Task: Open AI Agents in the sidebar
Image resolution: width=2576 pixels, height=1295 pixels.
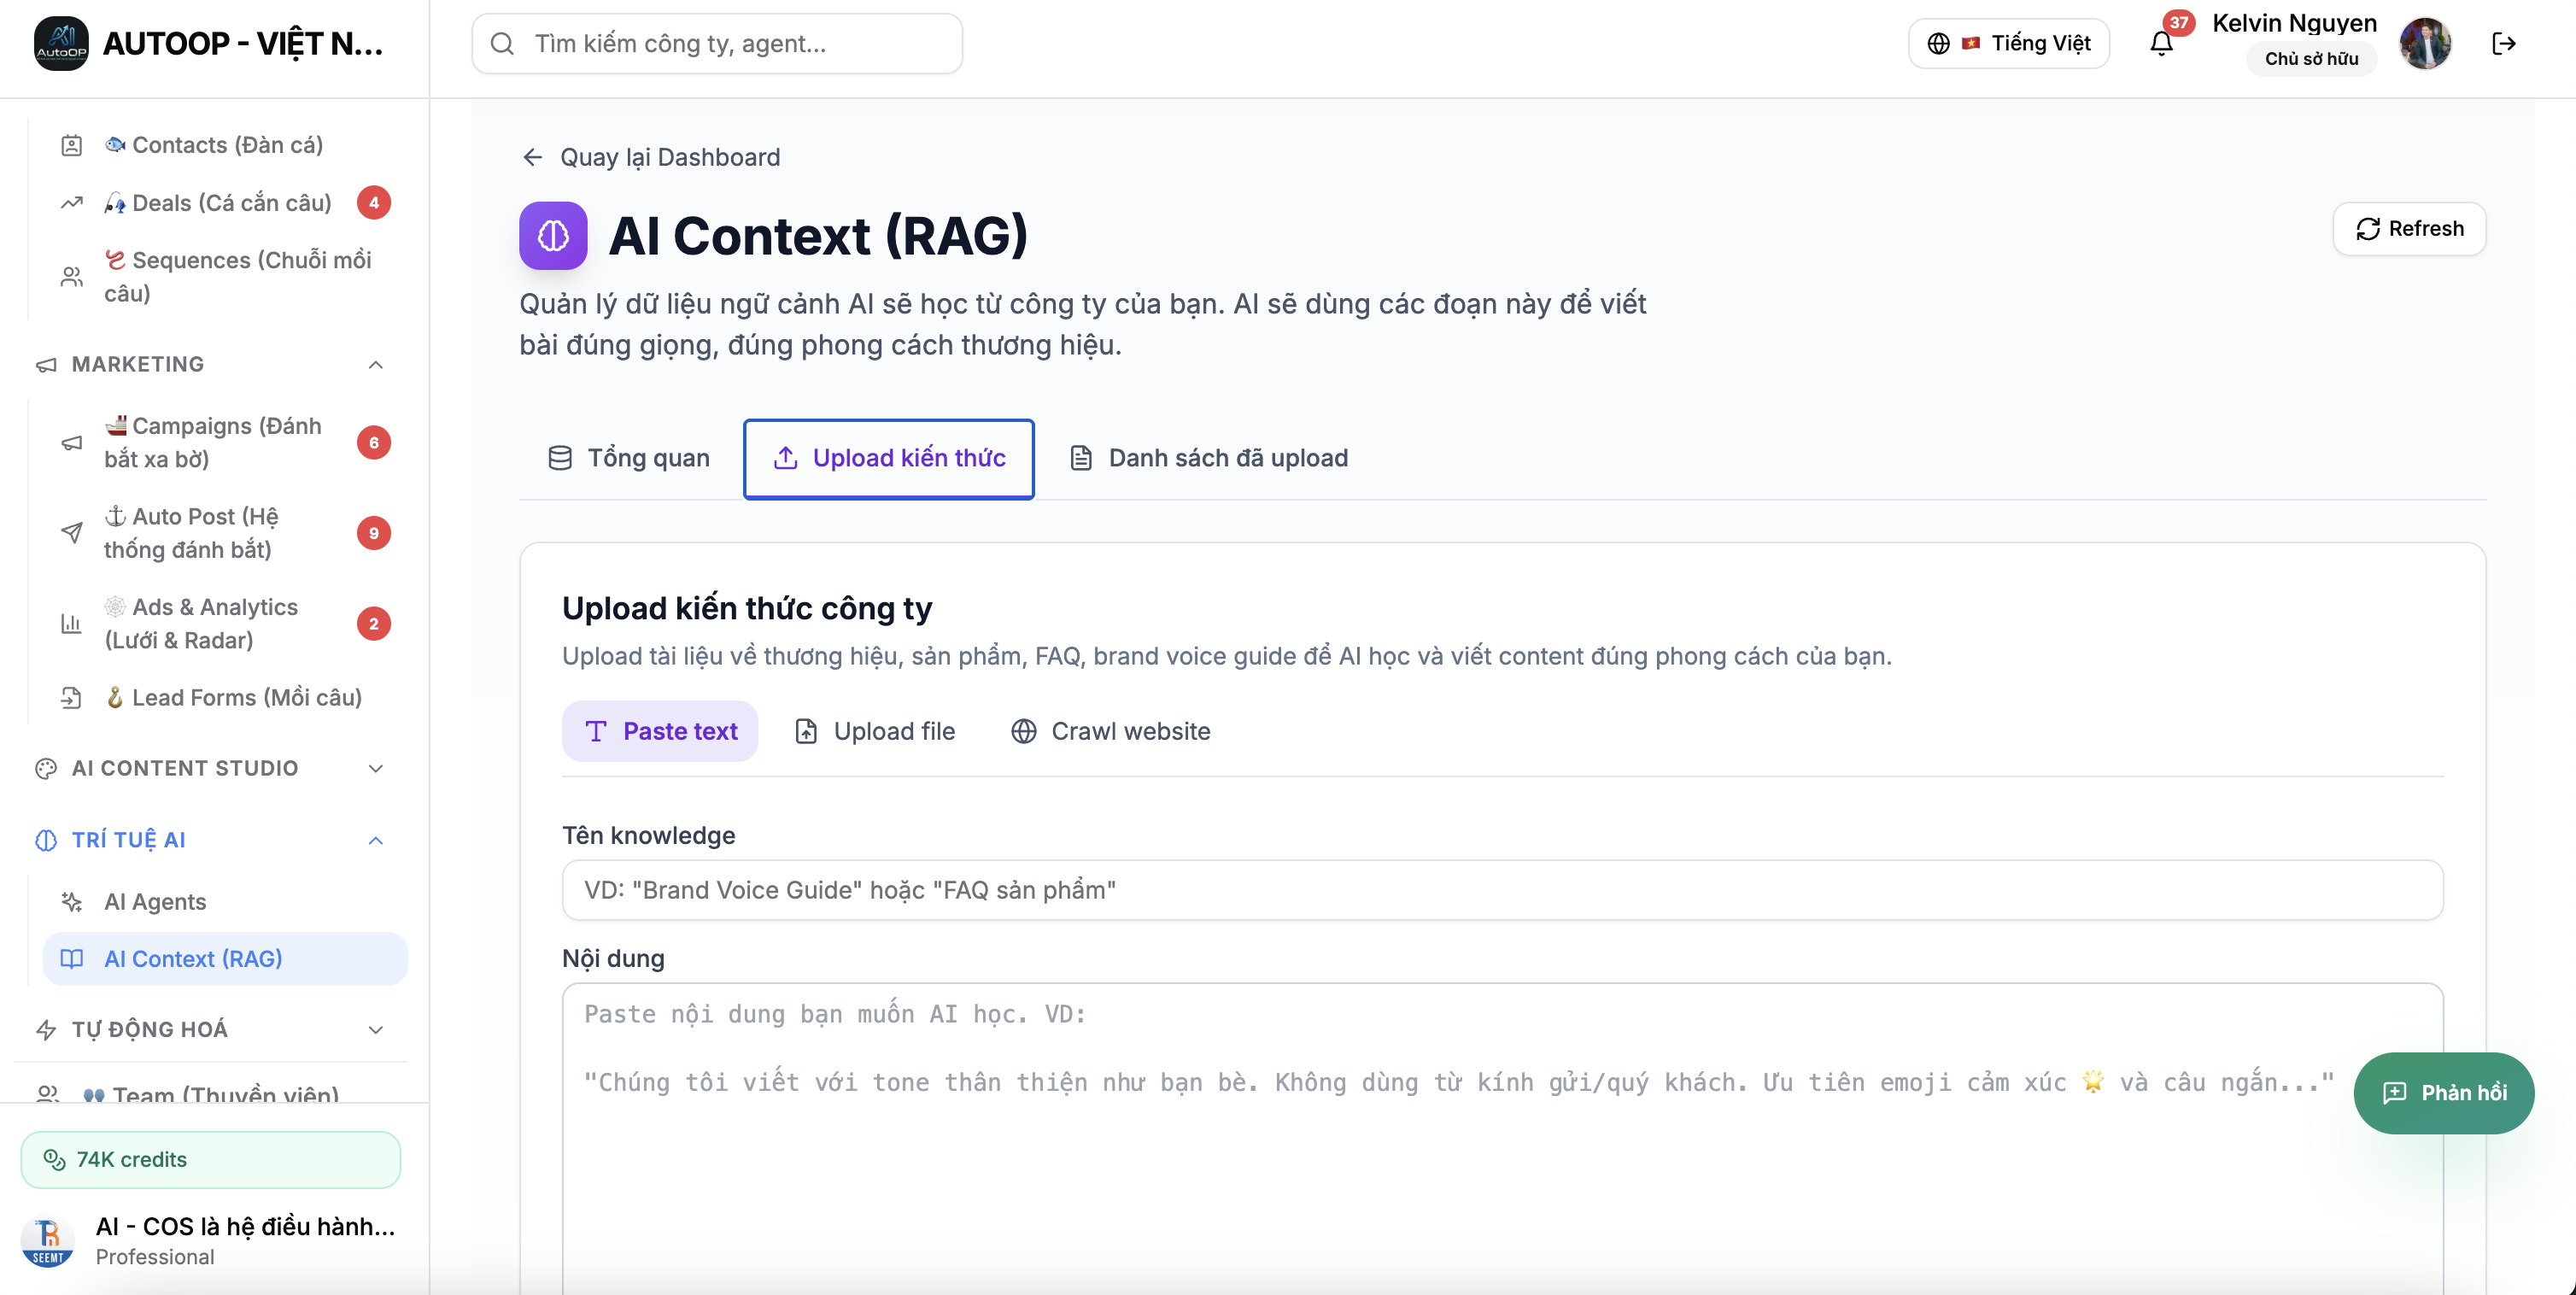Action: pos(155,902)
